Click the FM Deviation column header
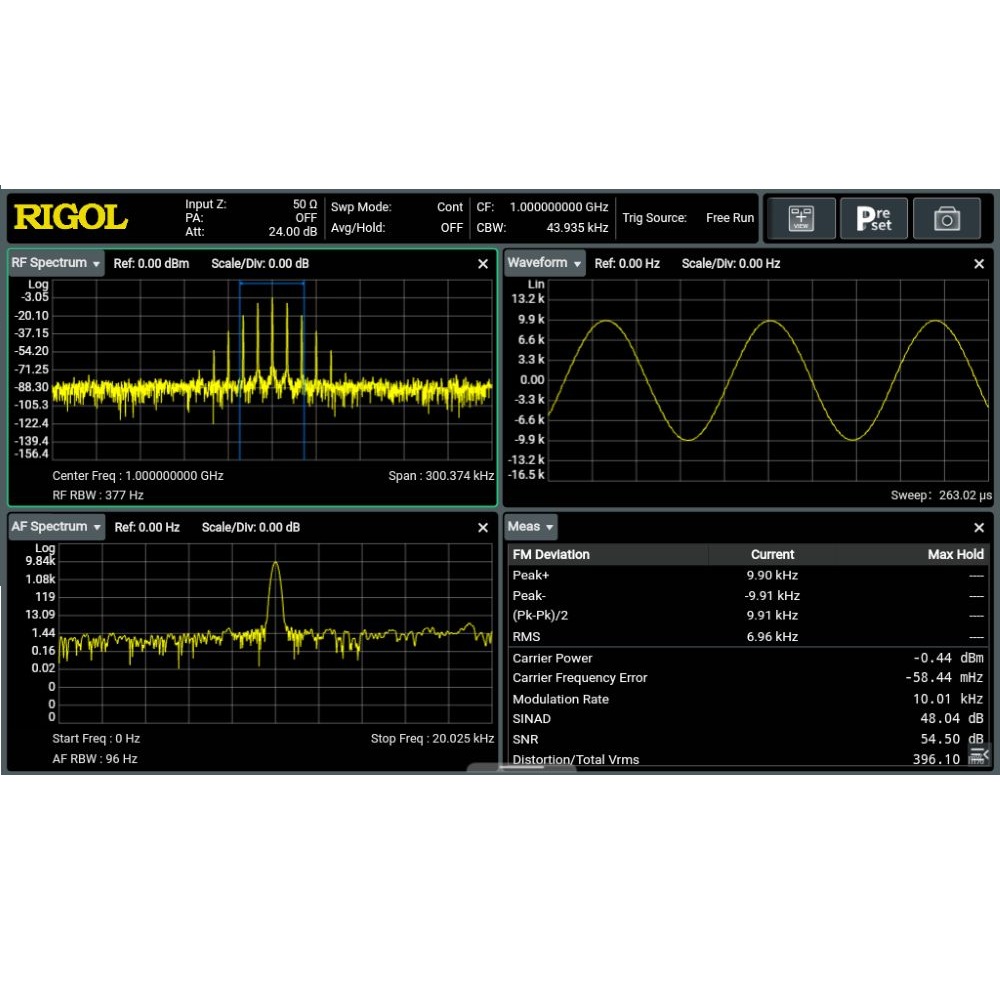This screenshot has height=1000, width=1000. [x=551, y=554]
